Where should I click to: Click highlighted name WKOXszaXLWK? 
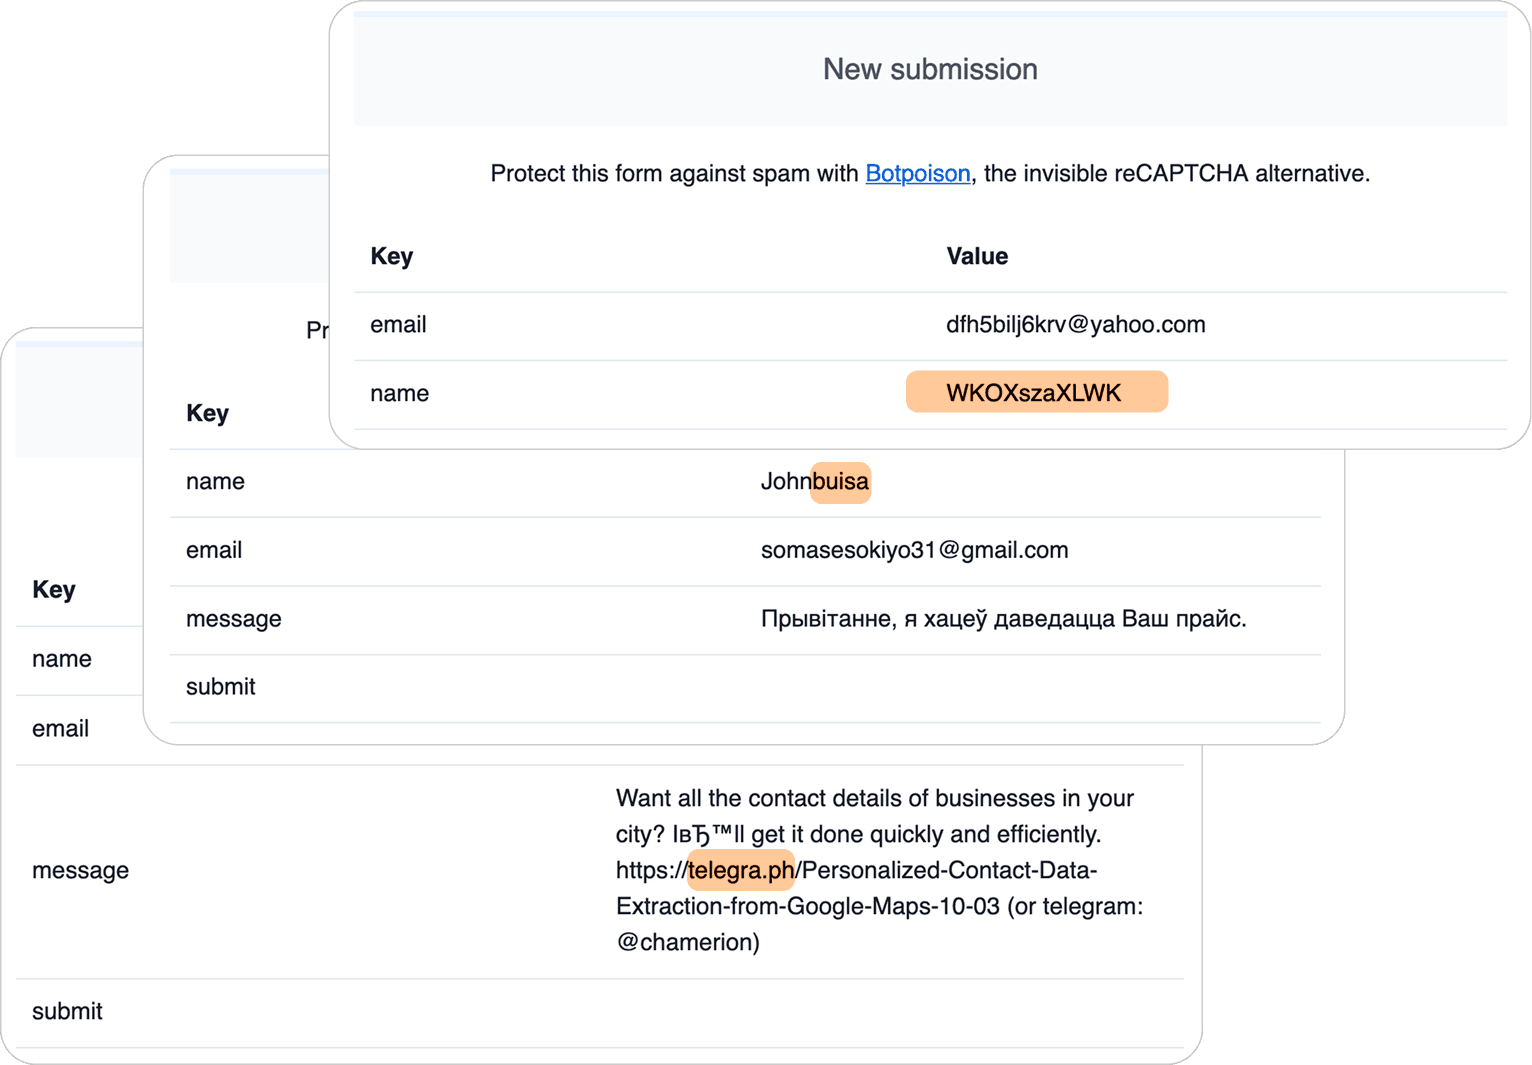1036,392
